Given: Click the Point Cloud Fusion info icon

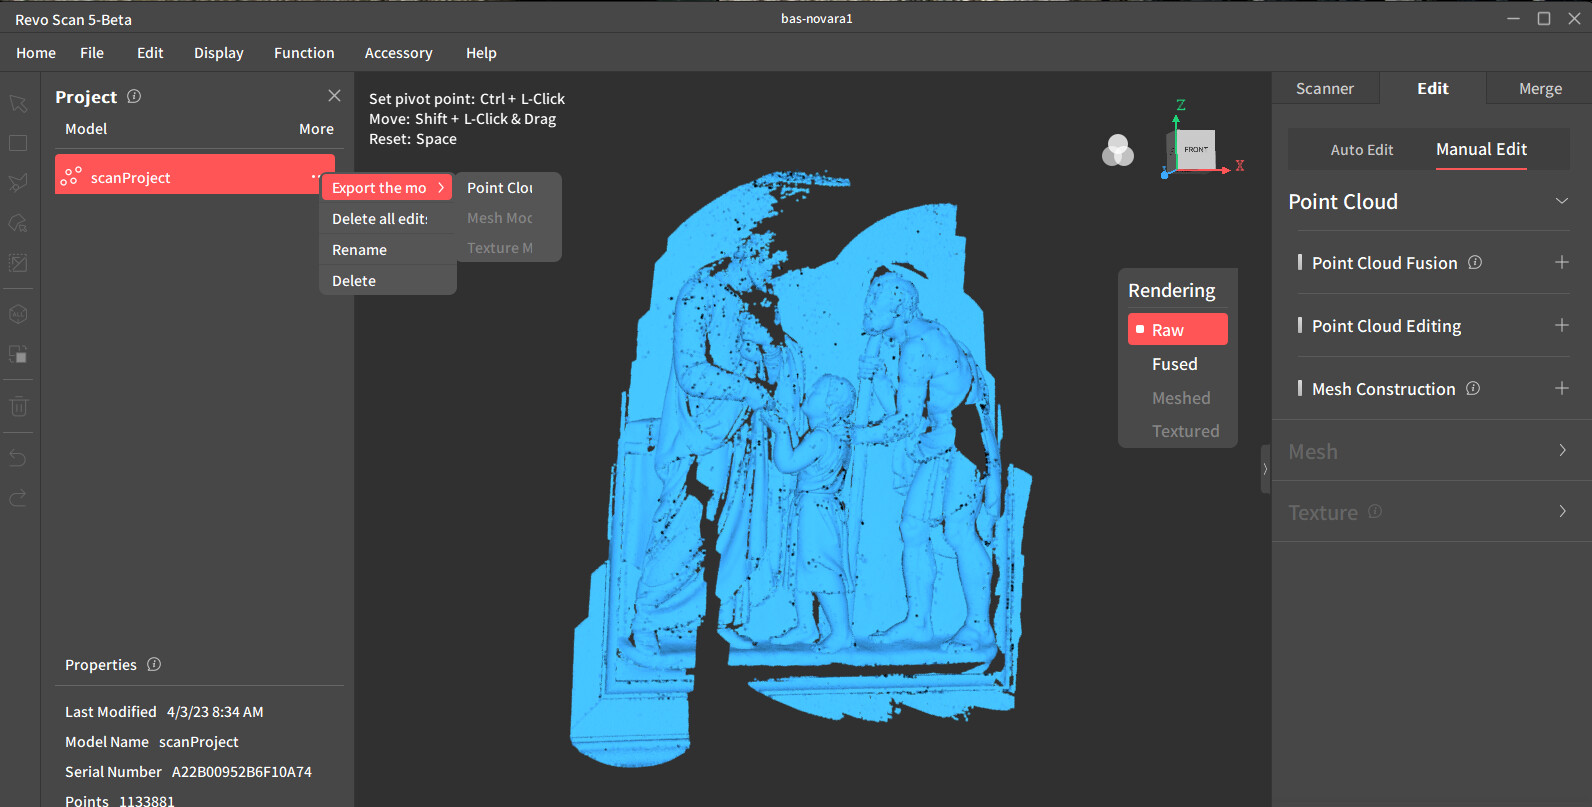Looking at the screenshot, I should [x=1475, y=263].
